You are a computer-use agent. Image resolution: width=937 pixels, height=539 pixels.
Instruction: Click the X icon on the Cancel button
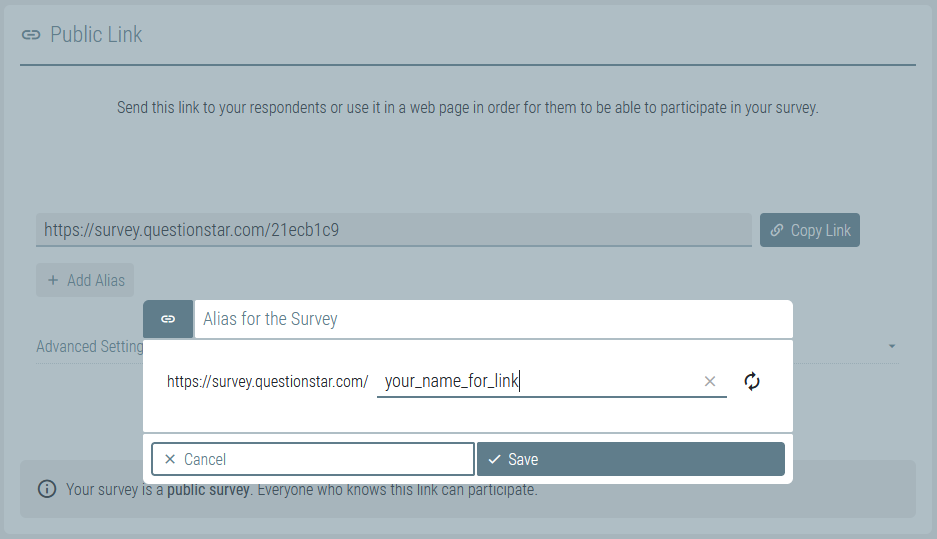(x=170, y=459)
